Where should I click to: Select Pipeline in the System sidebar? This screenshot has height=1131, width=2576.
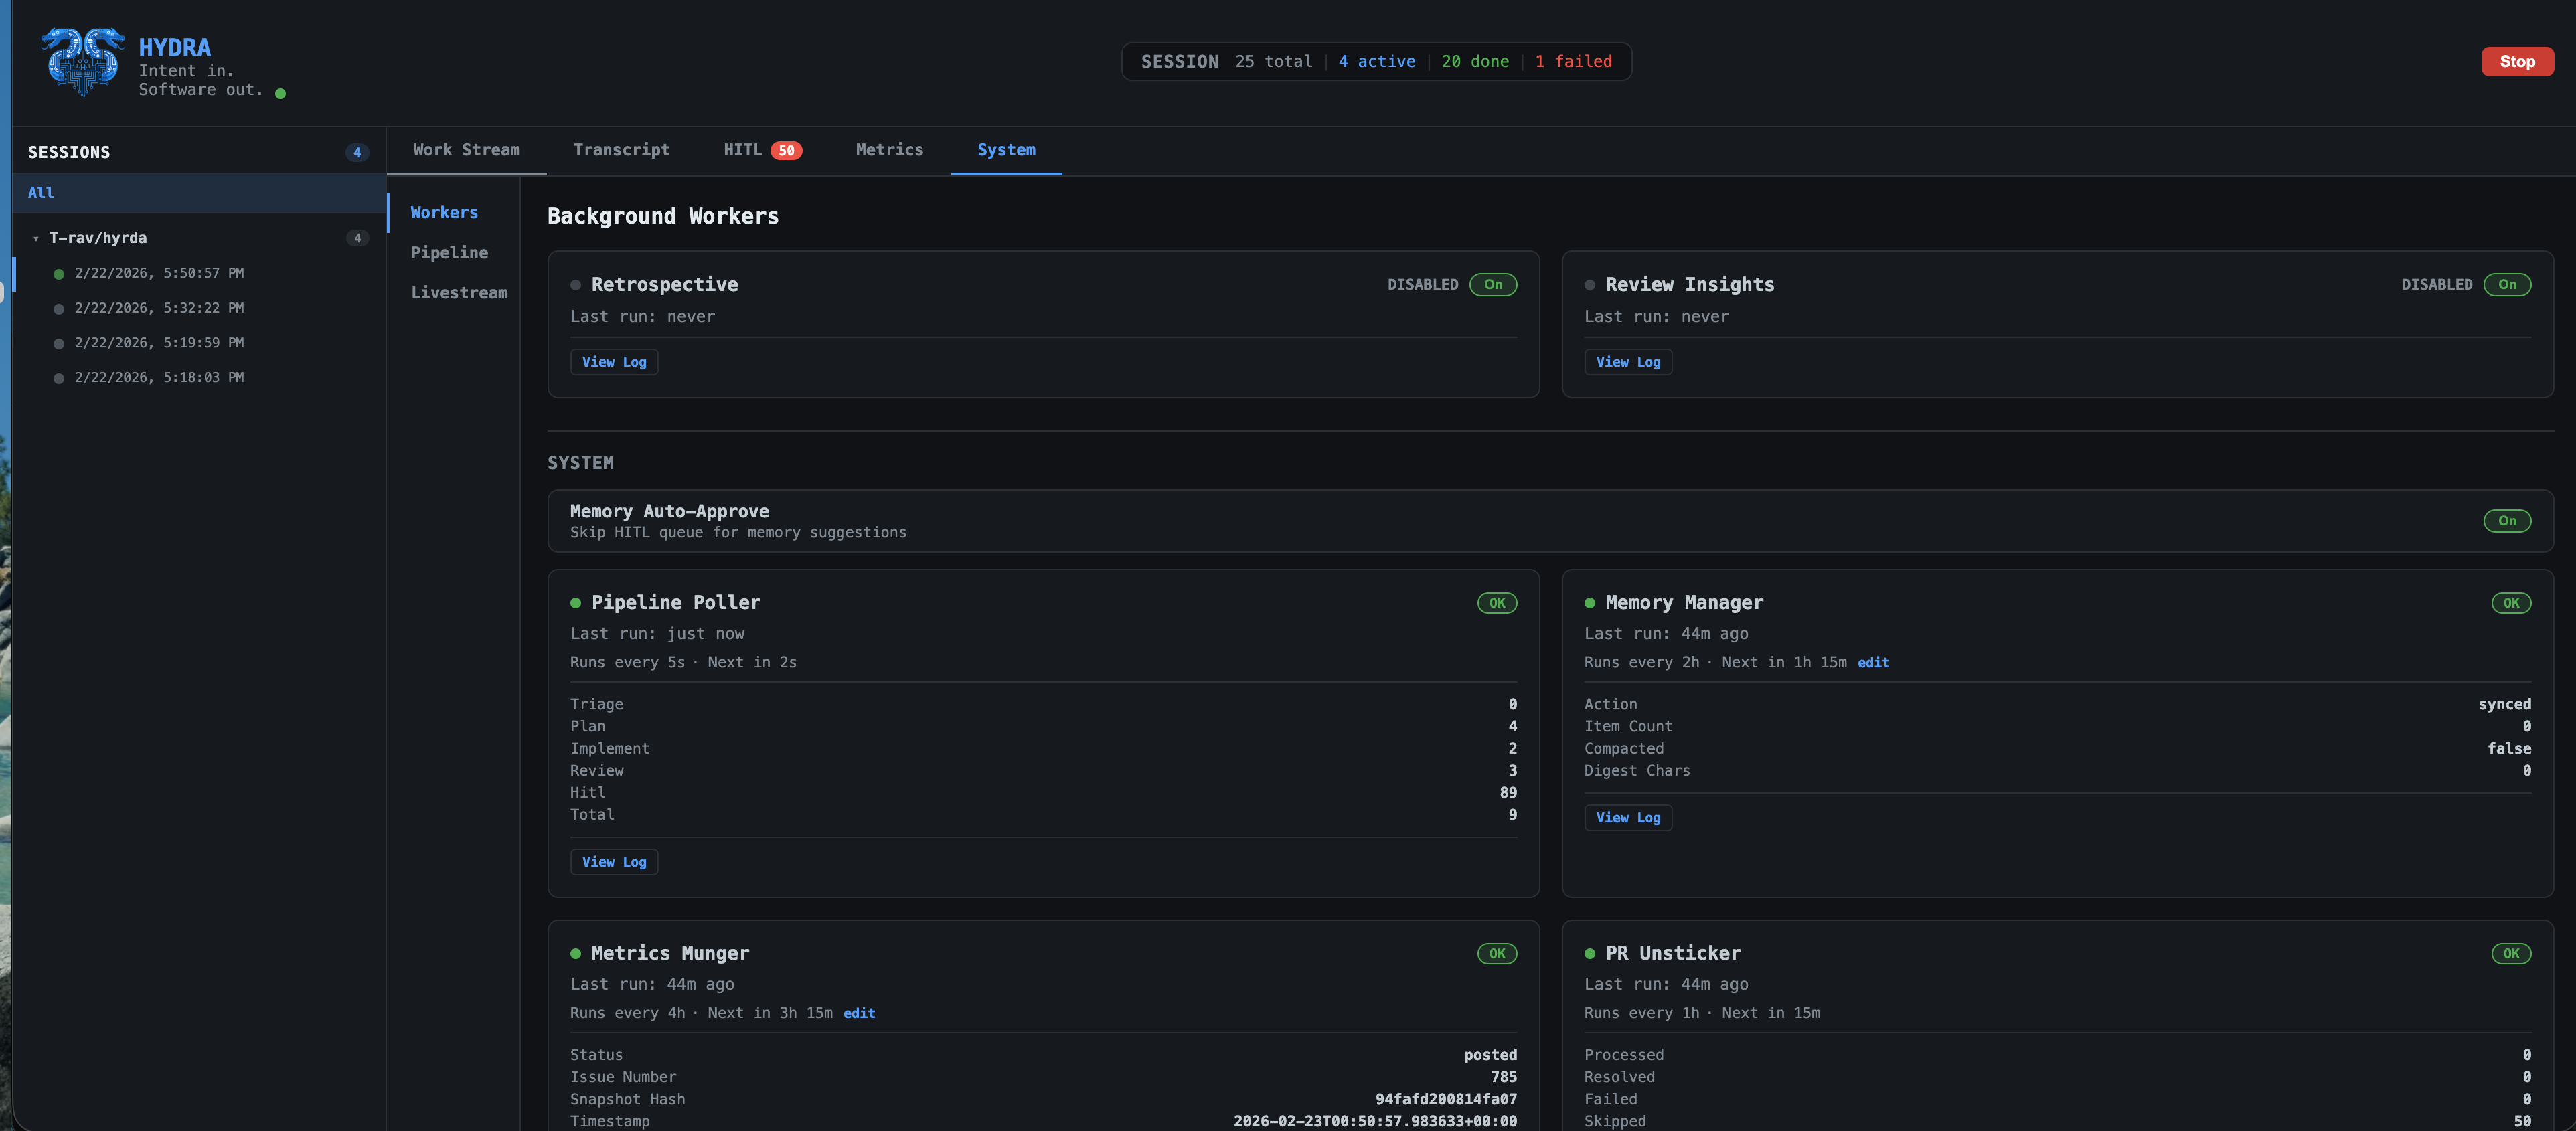tap(450, 252)
